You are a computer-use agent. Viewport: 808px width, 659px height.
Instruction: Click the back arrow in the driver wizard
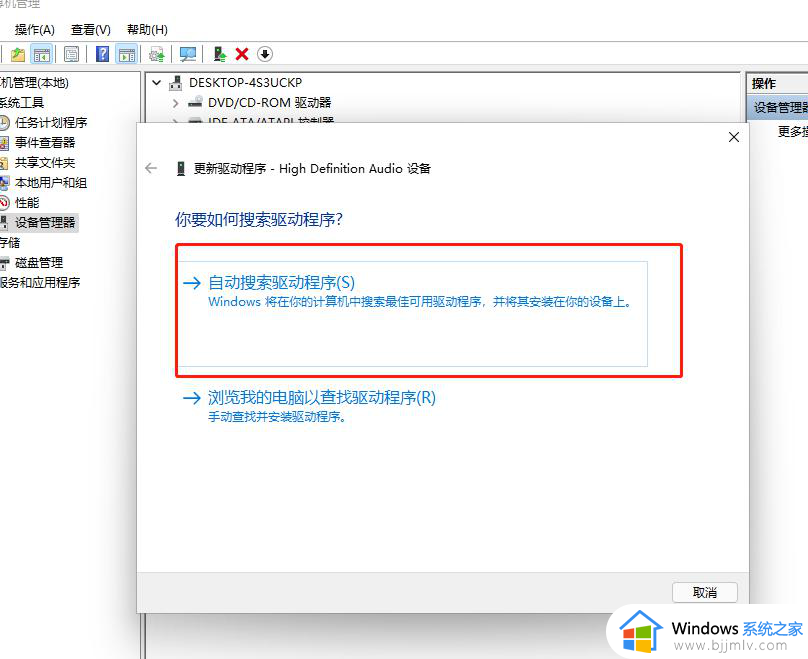(x=151, y=168)
